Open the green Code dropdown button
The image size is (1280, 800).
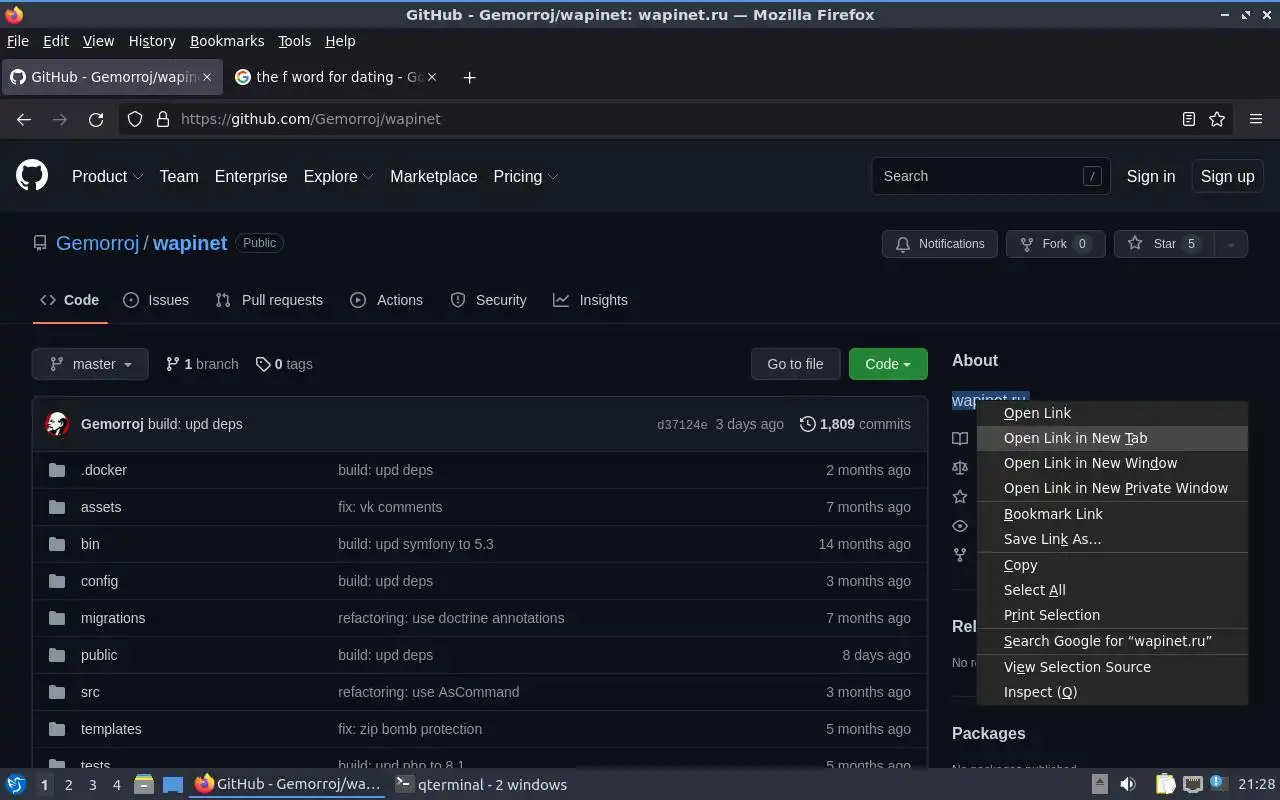888,364
